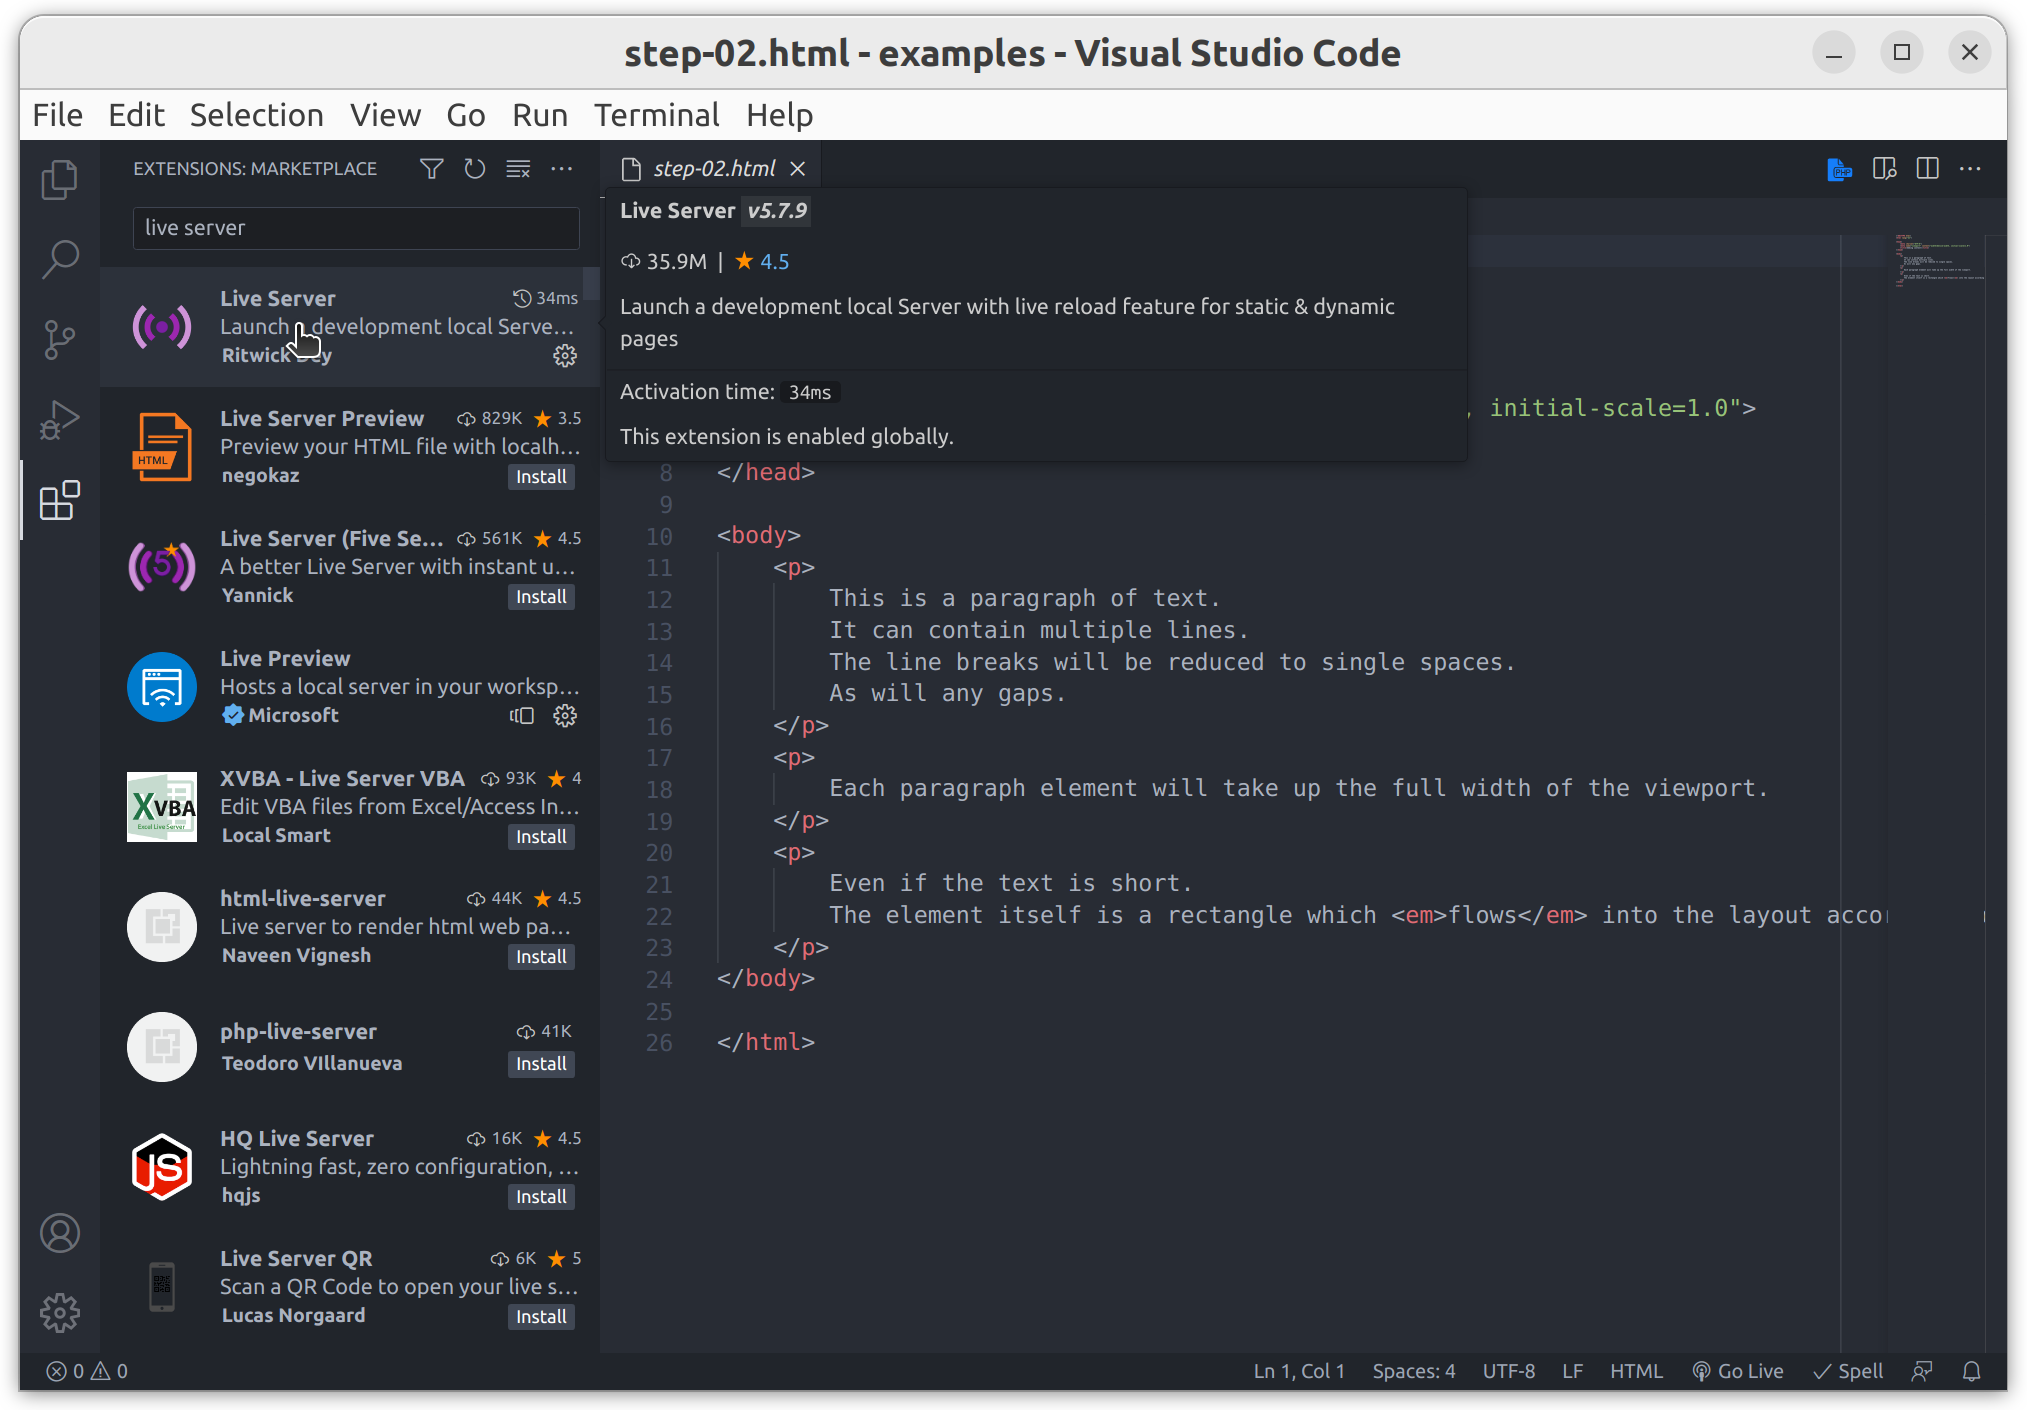Start Go Live server
Viewport: 2027px width, 1410px height.
(x=1738, y=1371)
